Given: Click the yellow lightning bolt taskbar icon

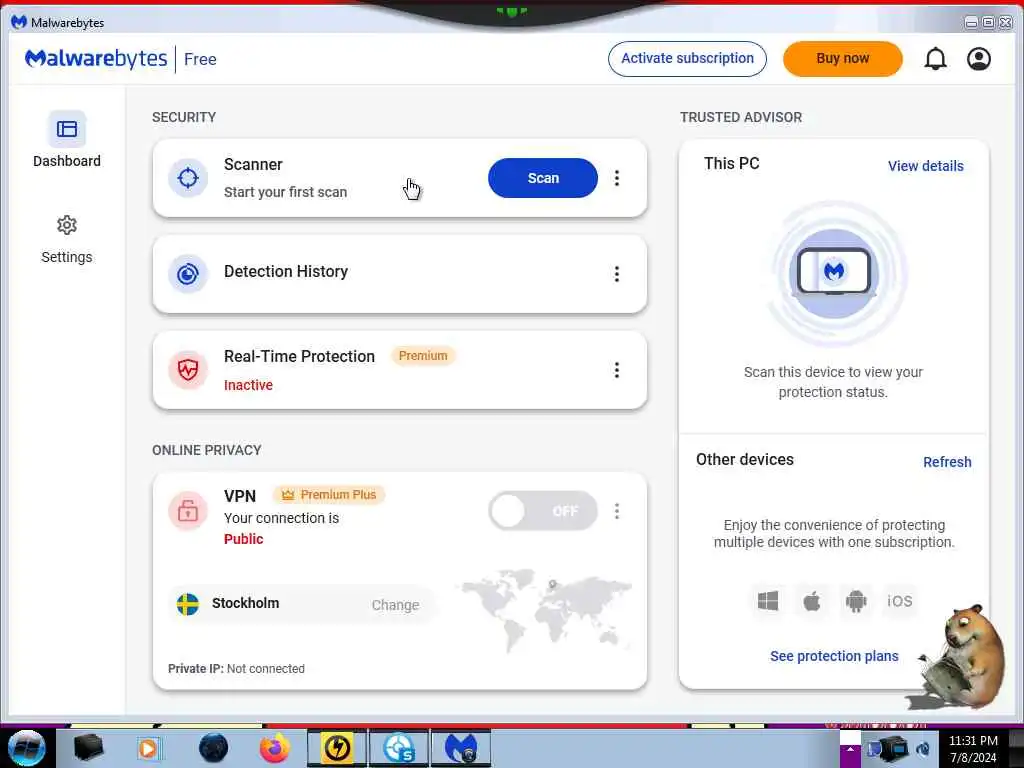Looking at the screenshot, I should 337,748.
